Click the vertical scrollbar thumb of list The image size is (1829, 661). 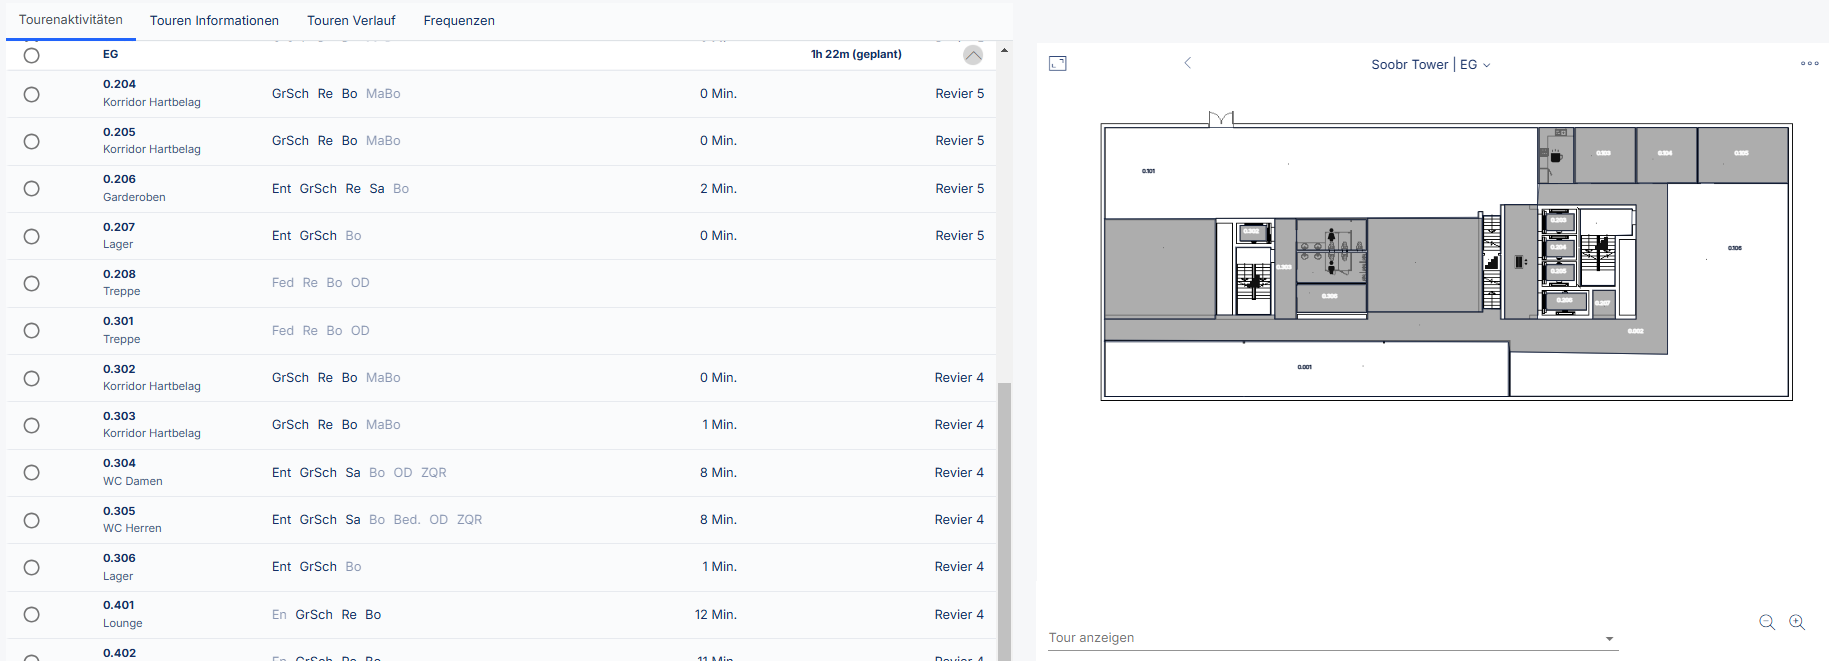(x=1004, y=521)
